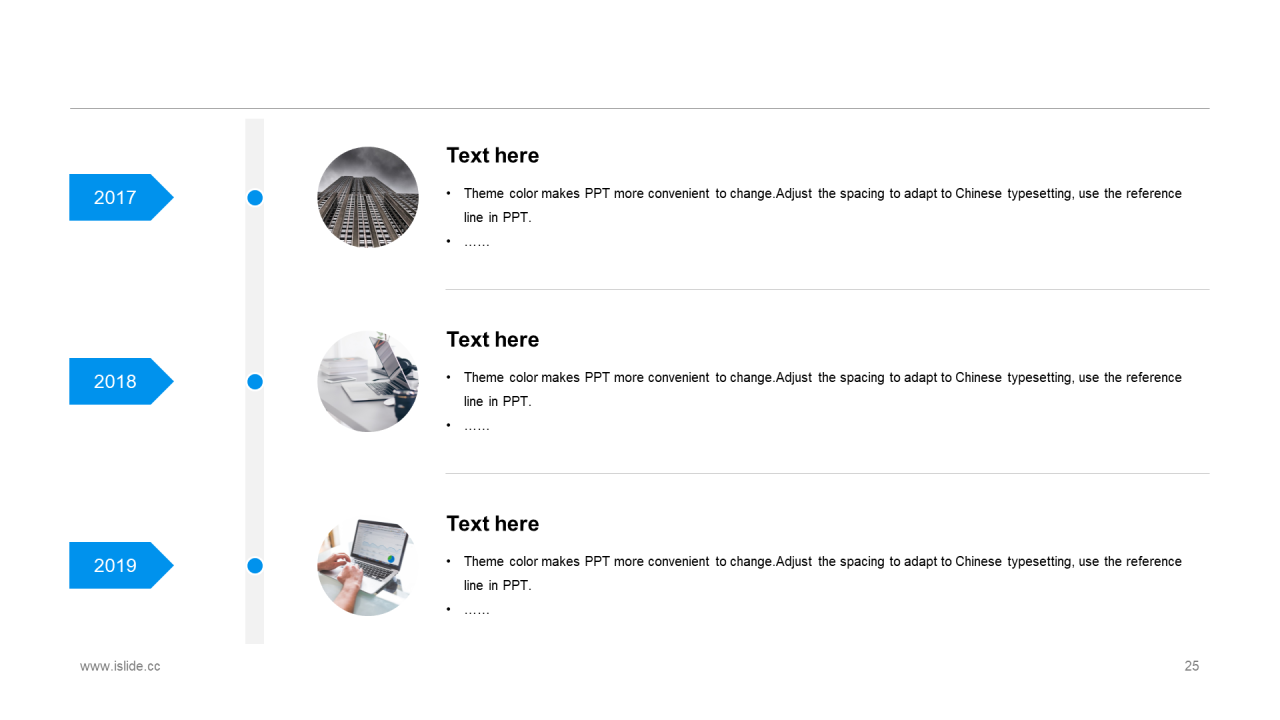
Task: Click the hands typing on laptop photo
Action: click(368, 565)
